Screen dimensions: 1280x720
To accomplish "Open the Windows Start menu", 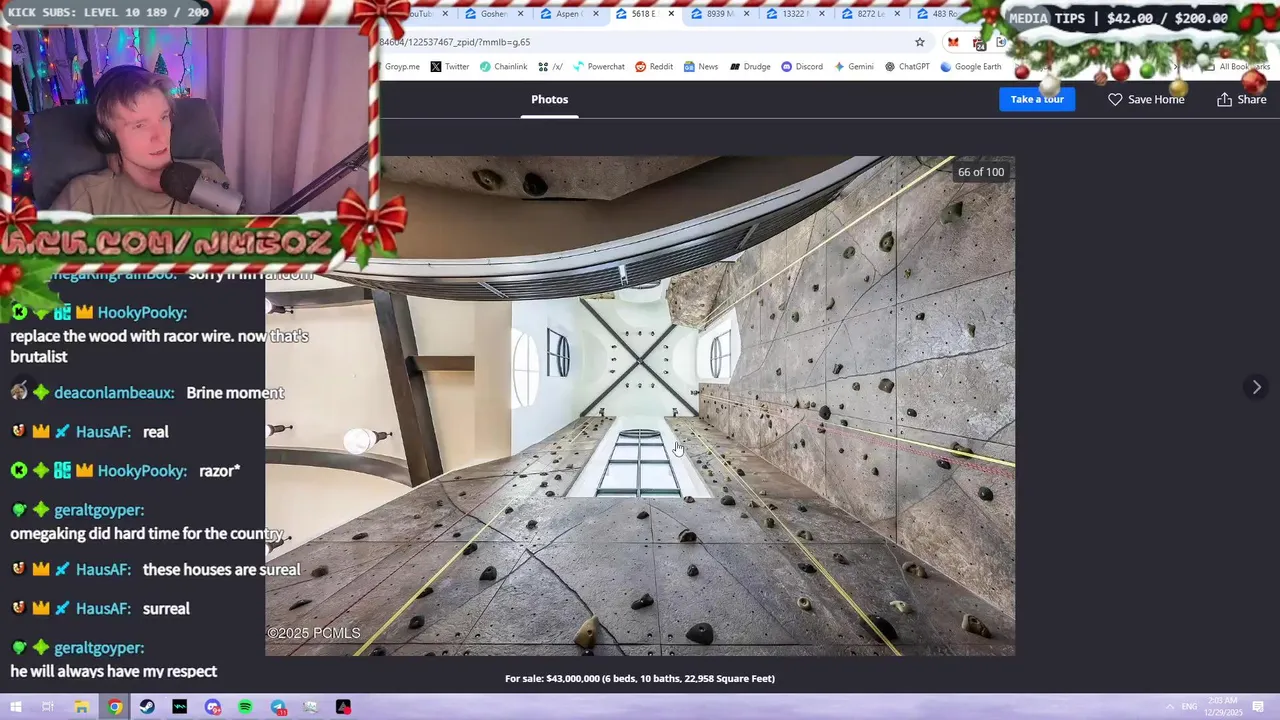I will coord(15,707).
